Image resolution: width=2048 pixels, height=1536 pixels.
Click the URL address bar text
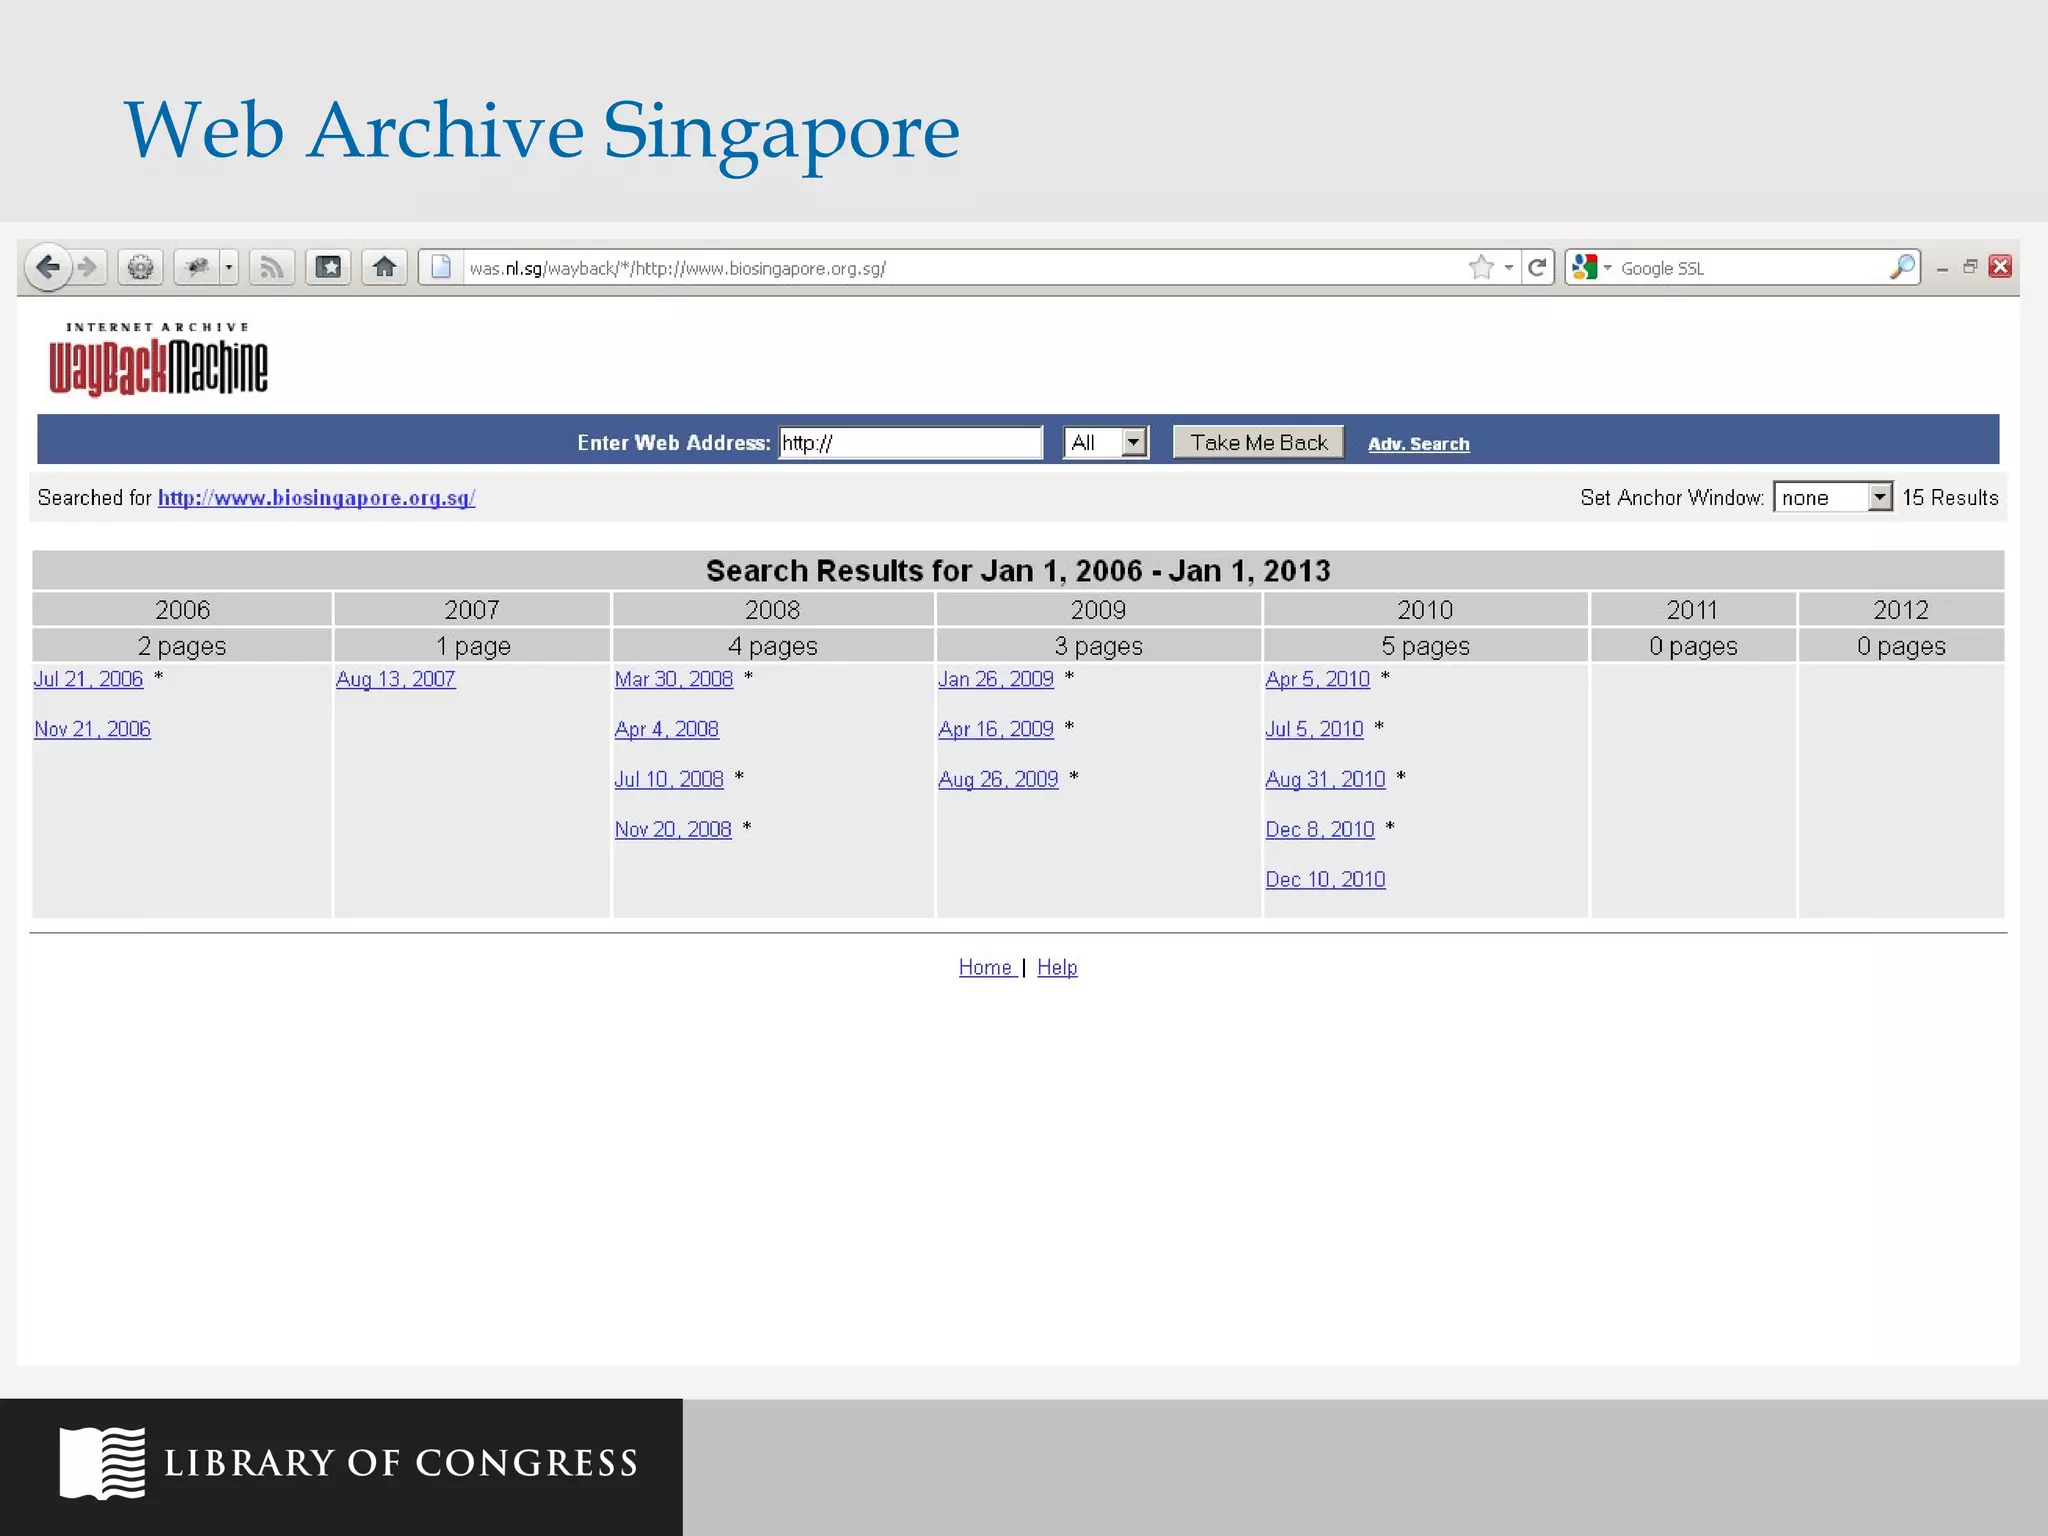(x=677, y=268)
